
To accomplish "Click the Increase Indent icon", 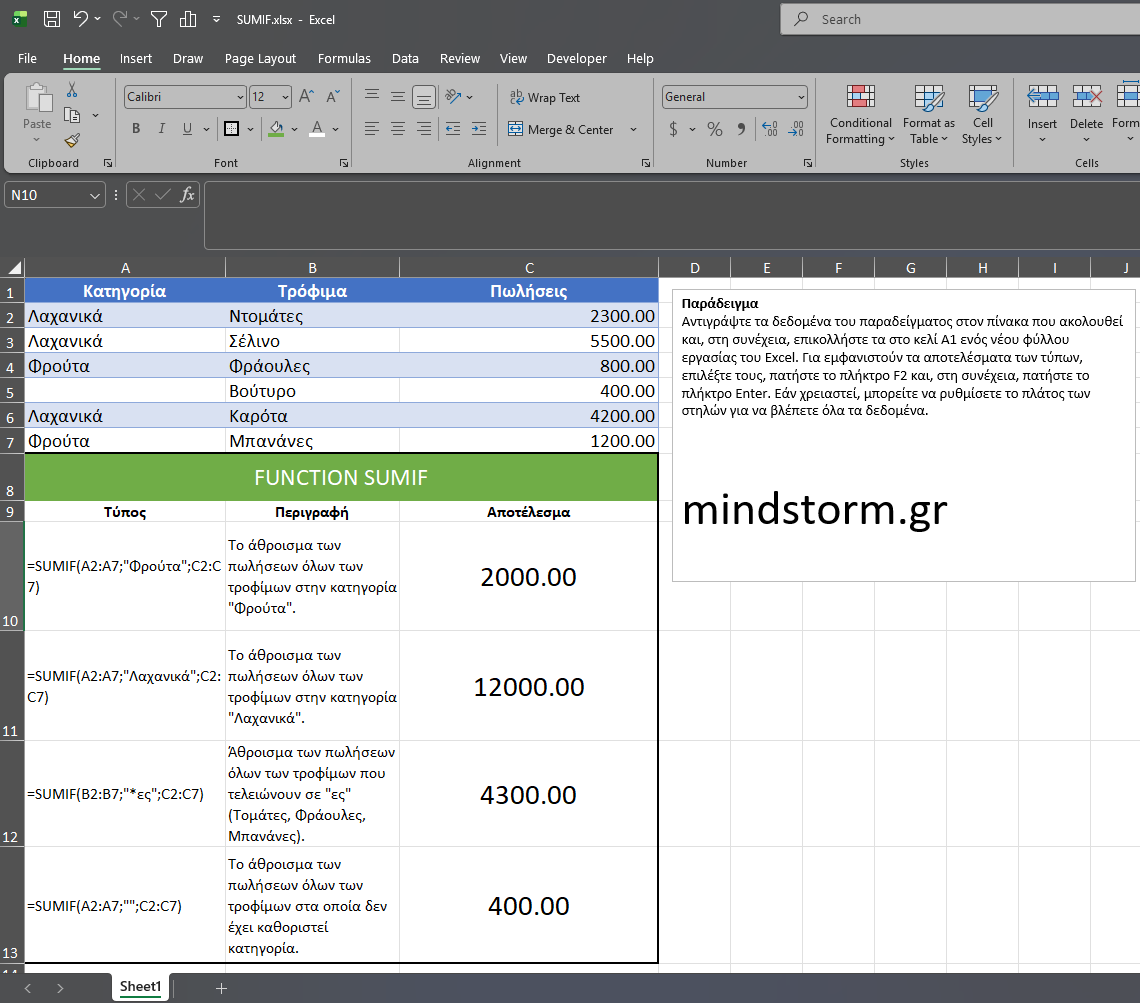I will click(477, 129).
